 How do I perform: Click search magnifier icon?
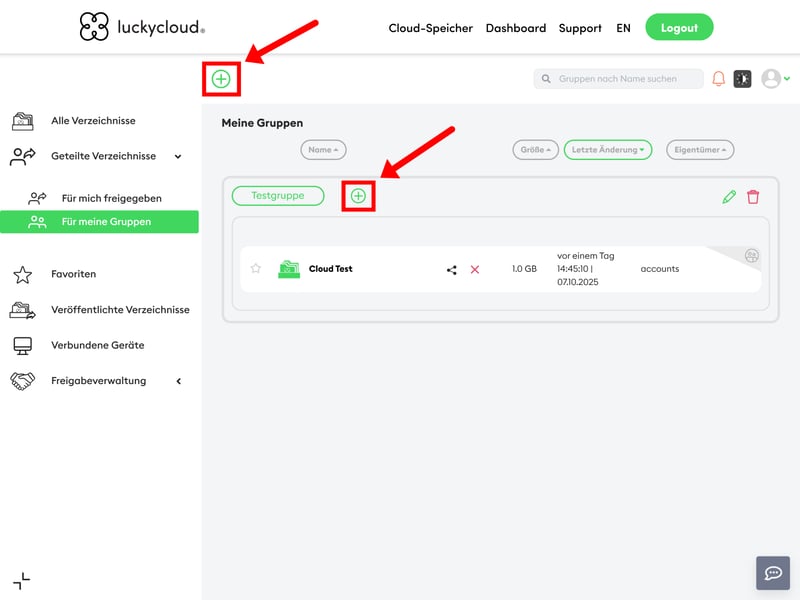tap(546, 79)
